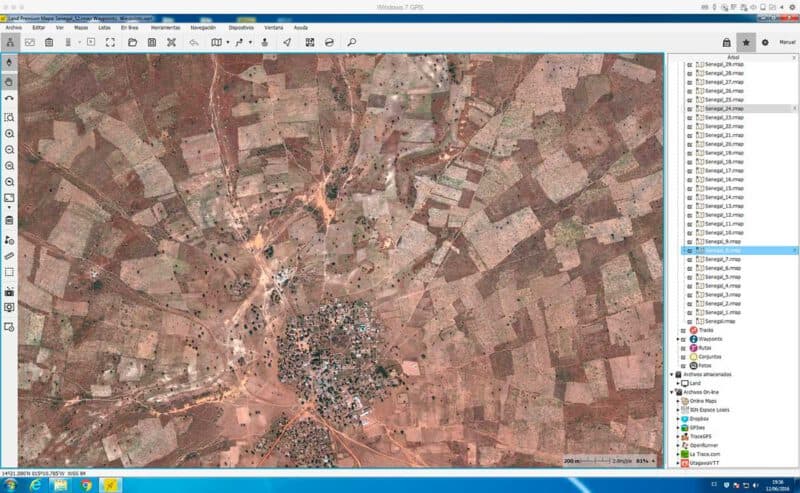Open the map icon dropdown arrow
Viewport: 800px width, 493px height.
click(x=228, y=42)
